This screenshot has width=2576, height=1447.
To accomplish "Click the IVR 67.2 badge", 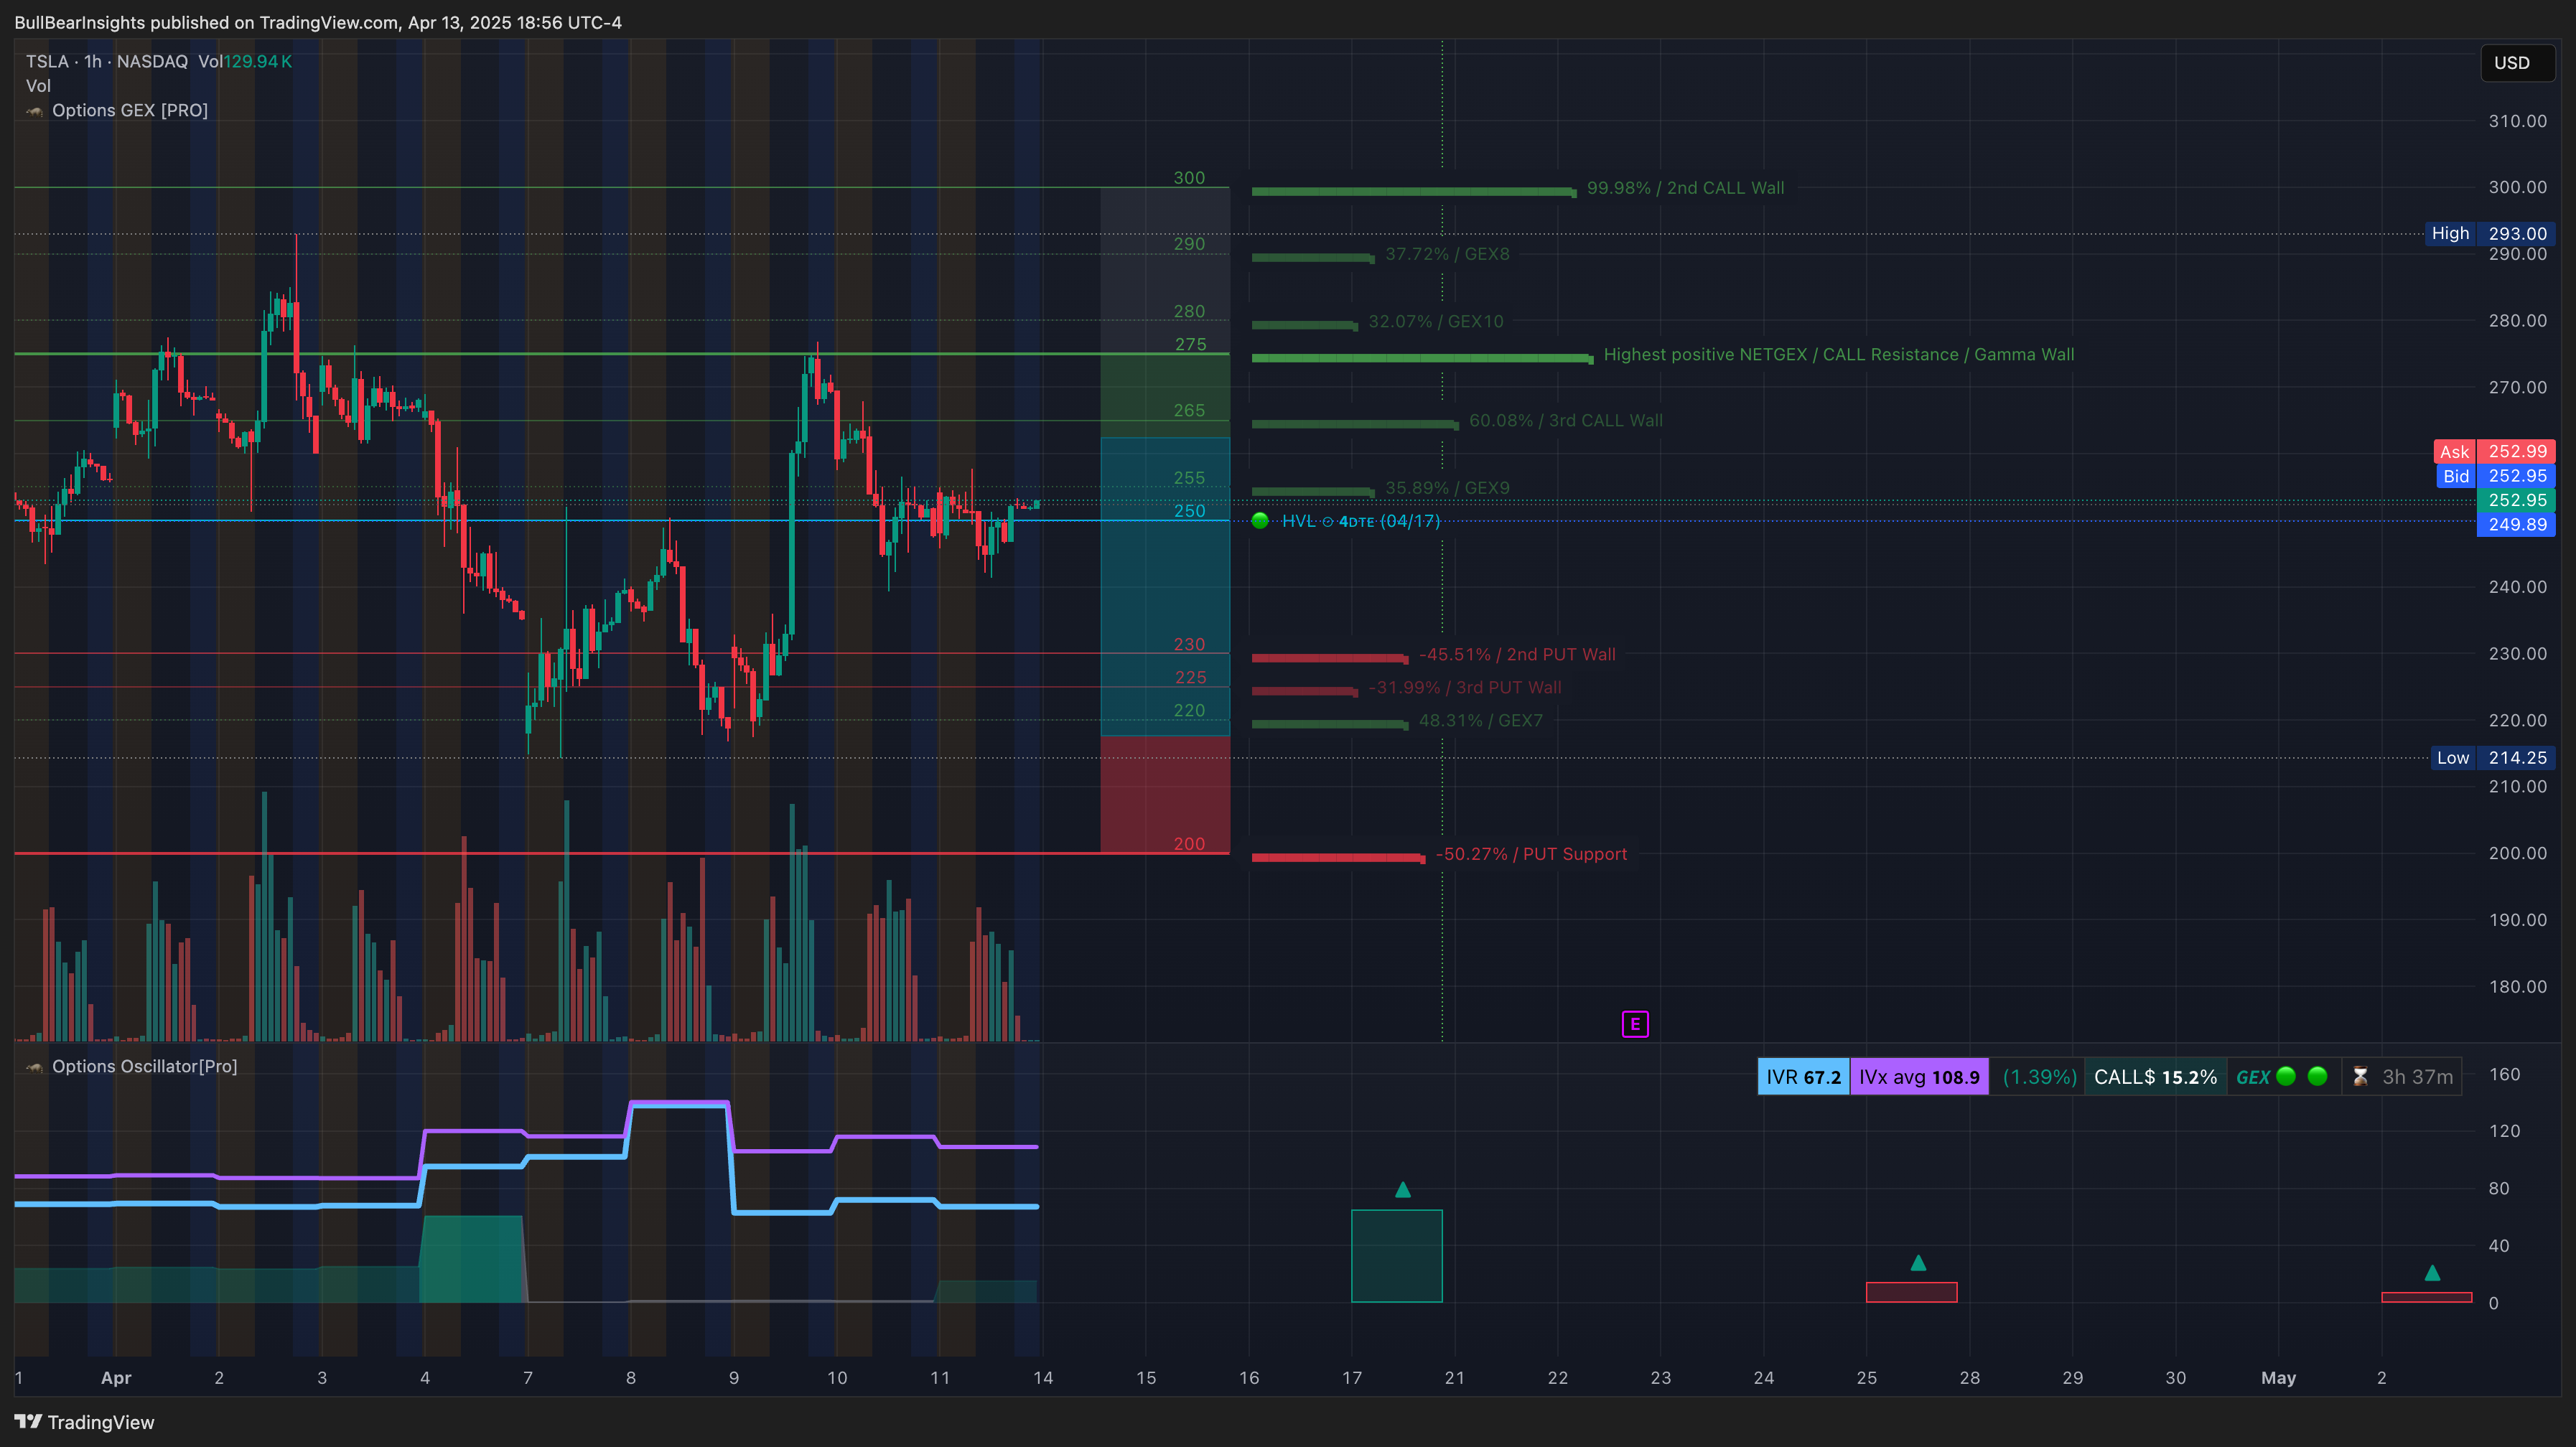I will pyautogui.click(x=1804, y=1077).
